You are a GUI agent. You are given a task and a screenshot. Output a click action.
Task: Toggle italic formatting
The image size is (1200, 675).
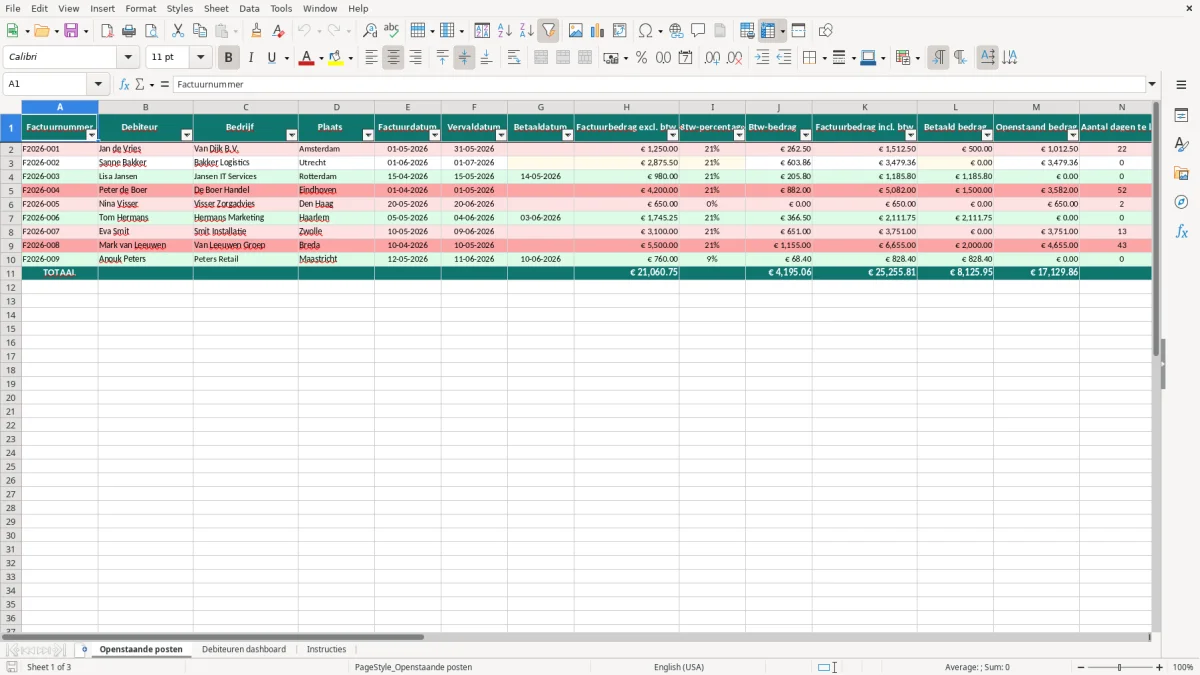pos(251,58)
